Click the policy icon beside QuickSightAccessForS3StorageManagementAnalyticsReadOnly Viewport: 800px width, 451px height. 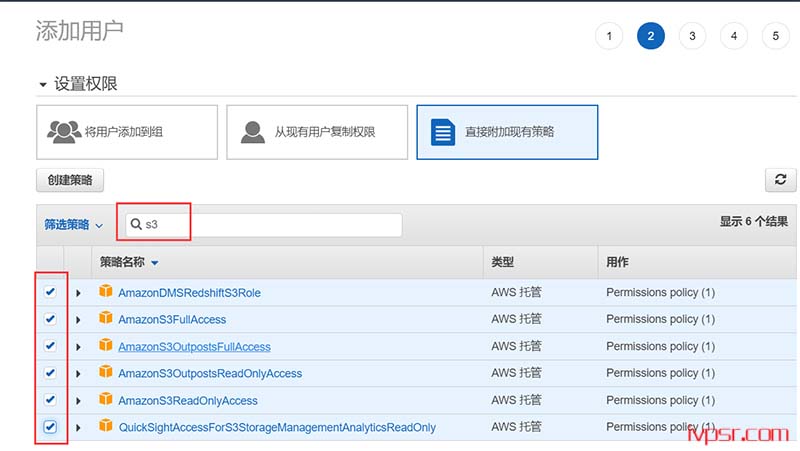(106, 425)
